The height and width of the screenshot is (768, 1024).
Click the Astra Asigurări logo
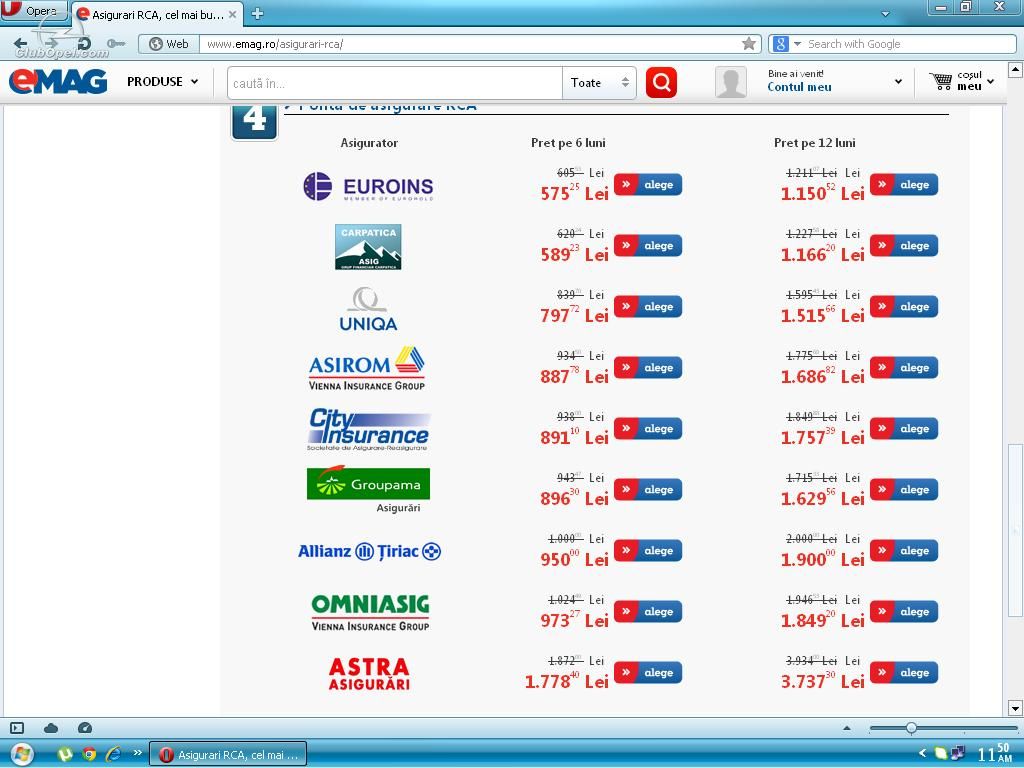click(369, 673)
